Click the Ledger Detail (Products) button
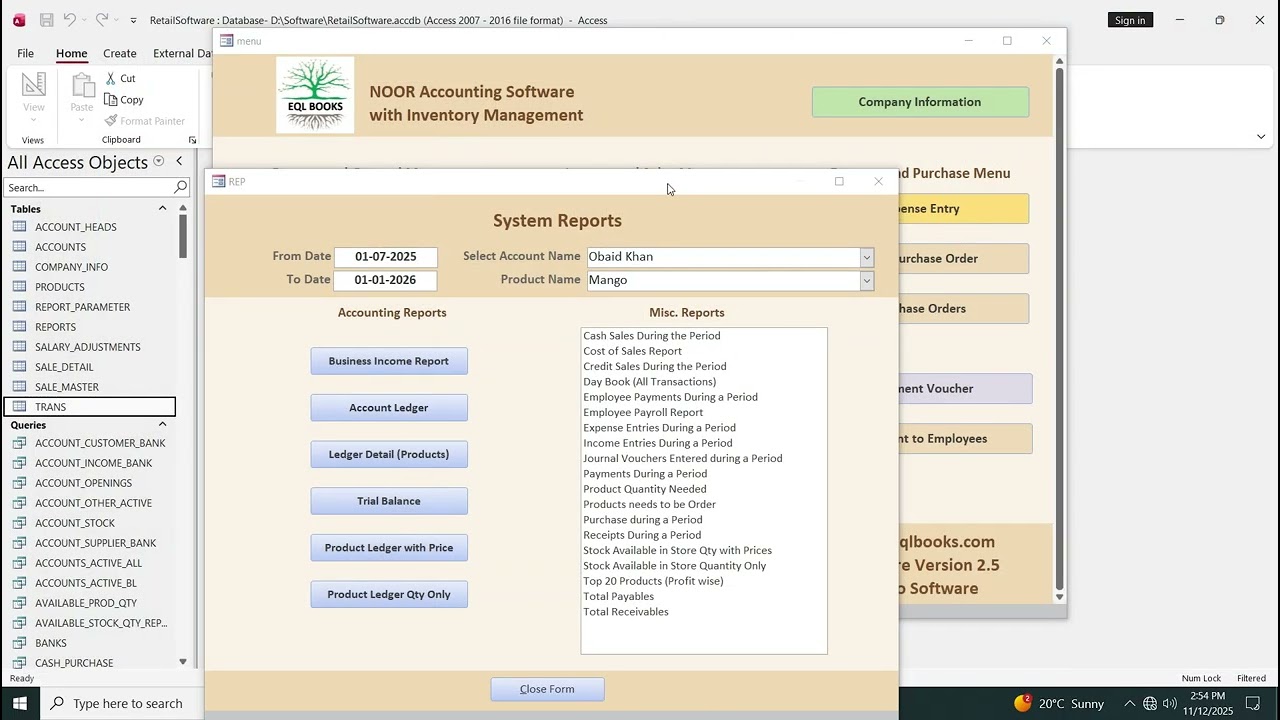1280x720 pixels. click(389, 454)
